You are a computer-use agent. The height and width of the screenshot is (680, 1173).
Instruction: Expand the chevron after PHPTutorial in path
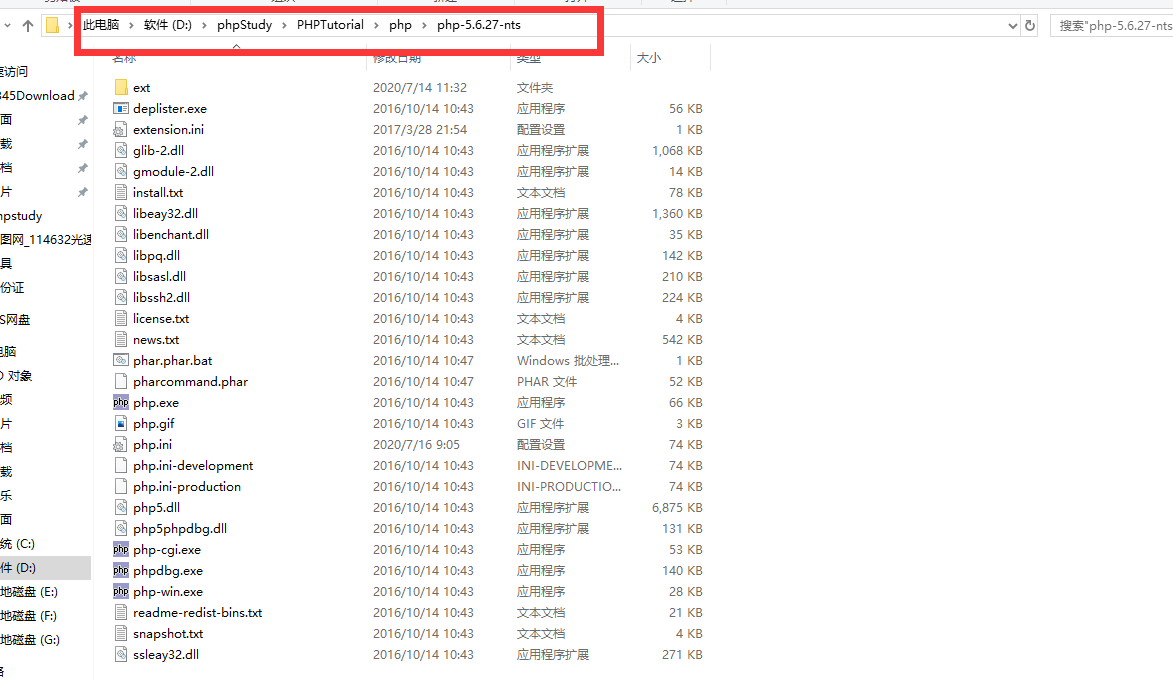click(x=376, y=25)
